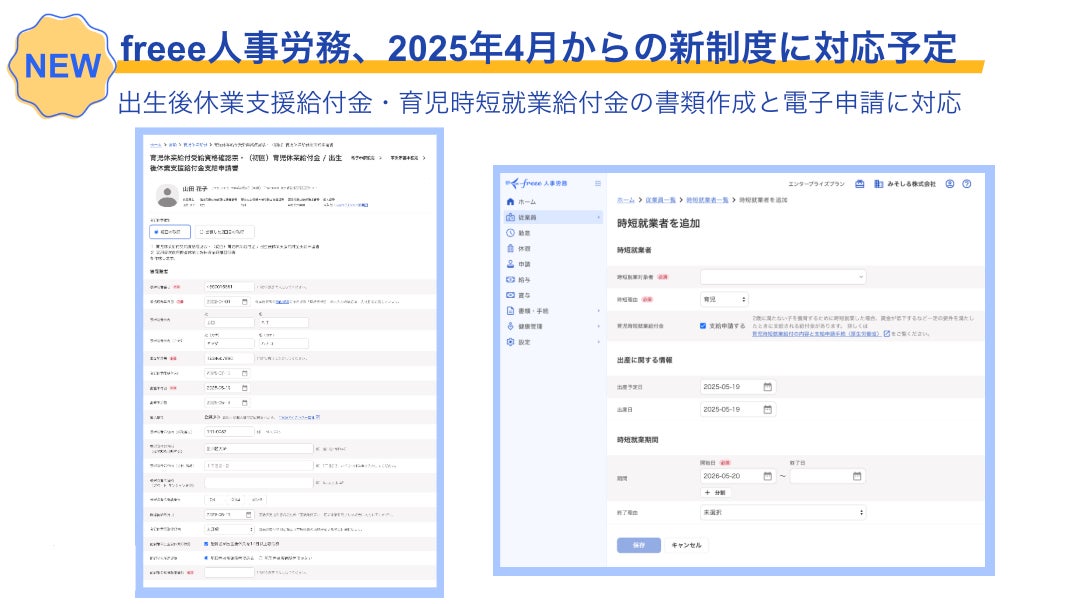Select the unchecked radio in the left form's second-last row
Screen dimensions: 1077x604
click(x=262, y=558)
